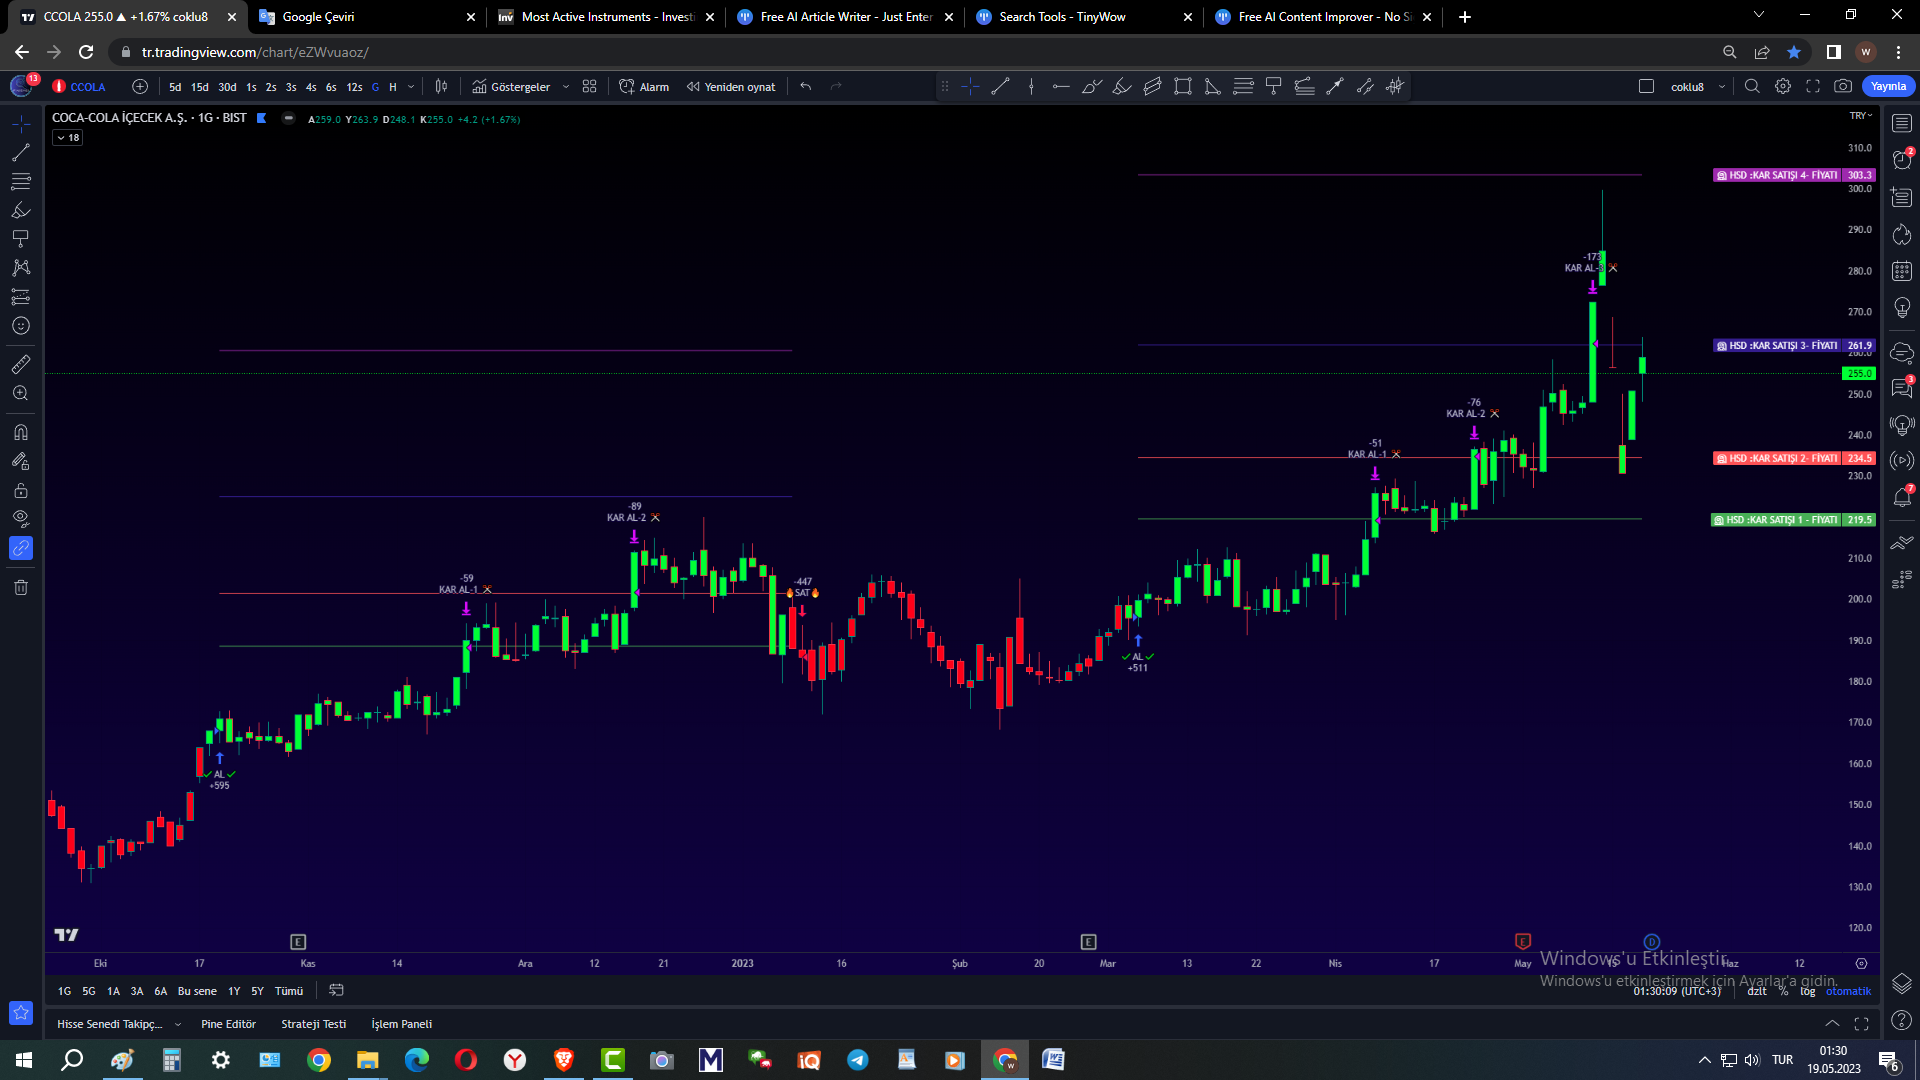Select the vertical line tool in floating toolbar

click(1031, 87)
